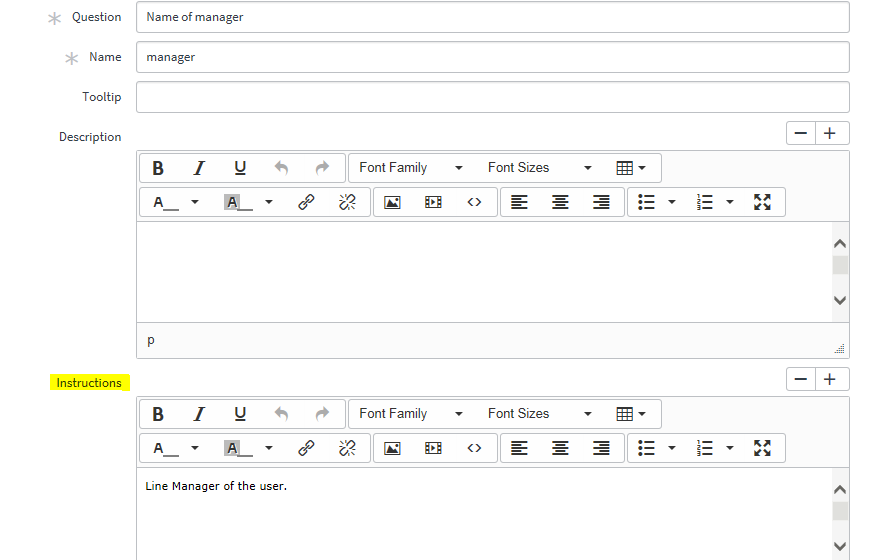
Task: Insert link in Description editor
Action: [x=306, y=202]
